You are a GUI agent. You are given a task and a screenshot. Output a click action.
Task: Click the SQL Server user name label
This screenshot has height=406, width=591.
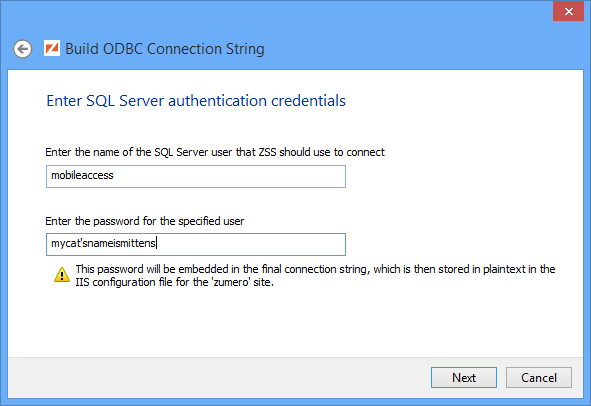215,152
